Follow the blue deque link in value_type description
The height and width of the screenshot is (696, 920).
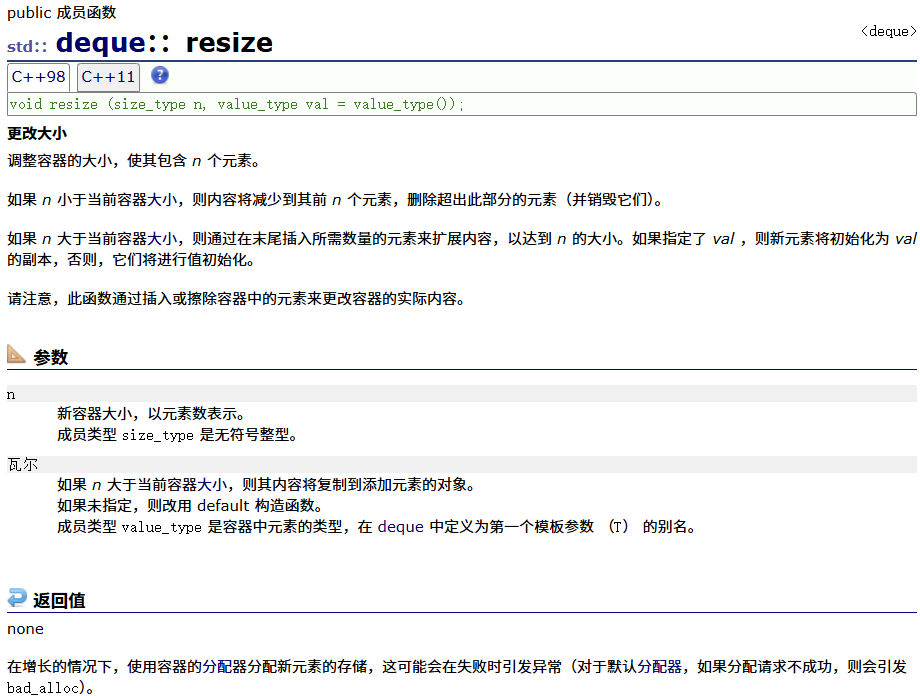pos(401,526)
